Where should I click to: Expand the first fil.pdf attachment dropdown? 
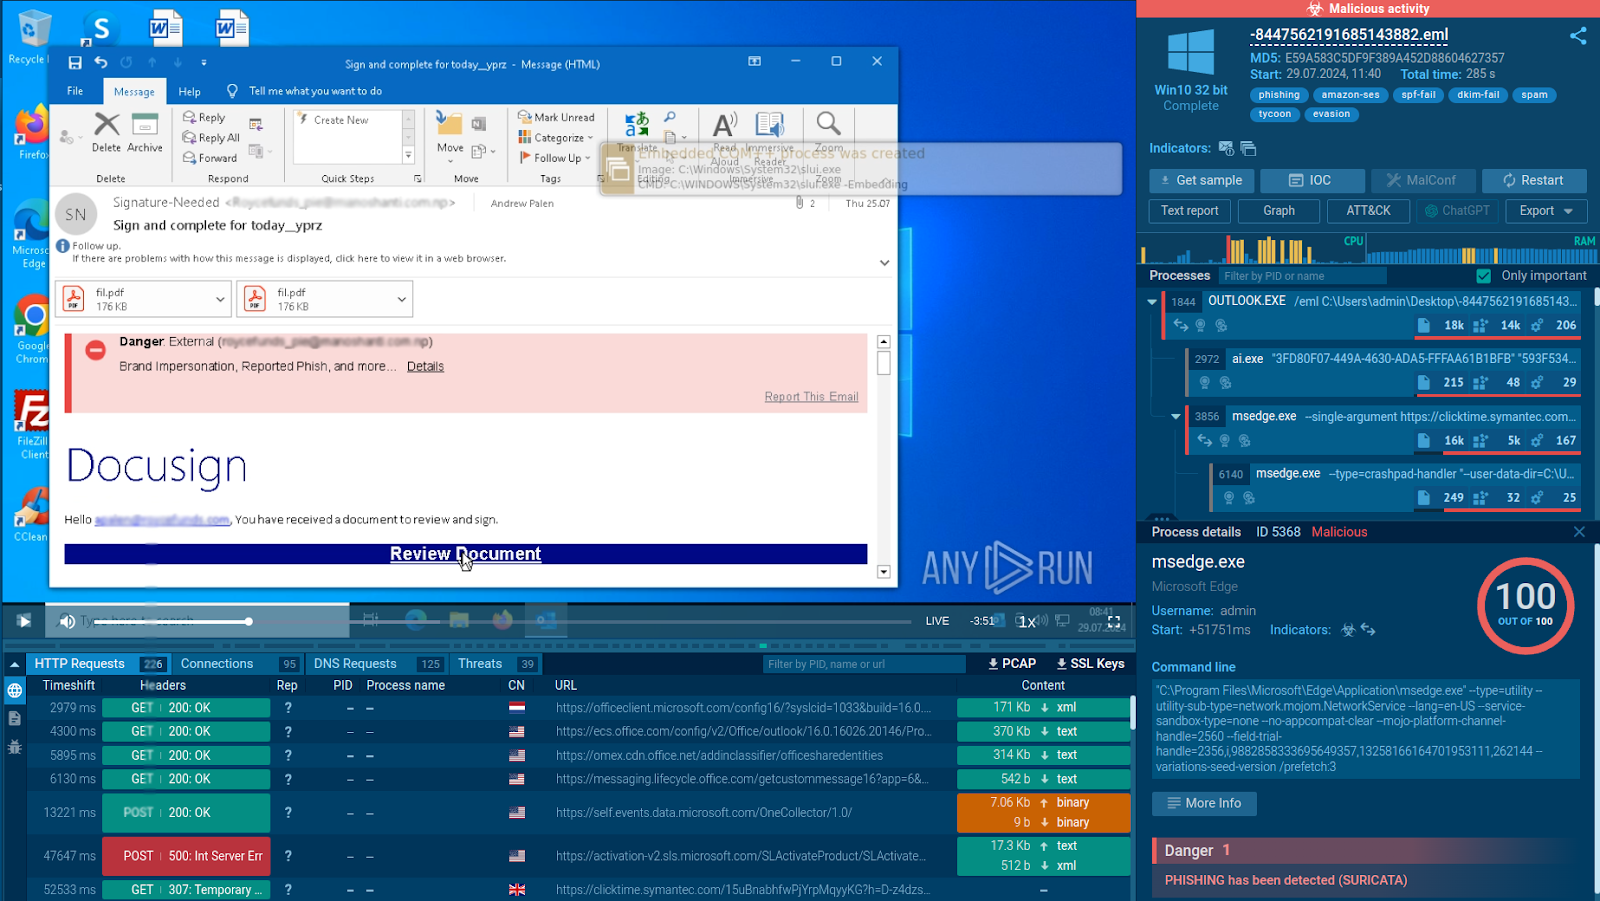pyautogui.click(x=220, y=299)
